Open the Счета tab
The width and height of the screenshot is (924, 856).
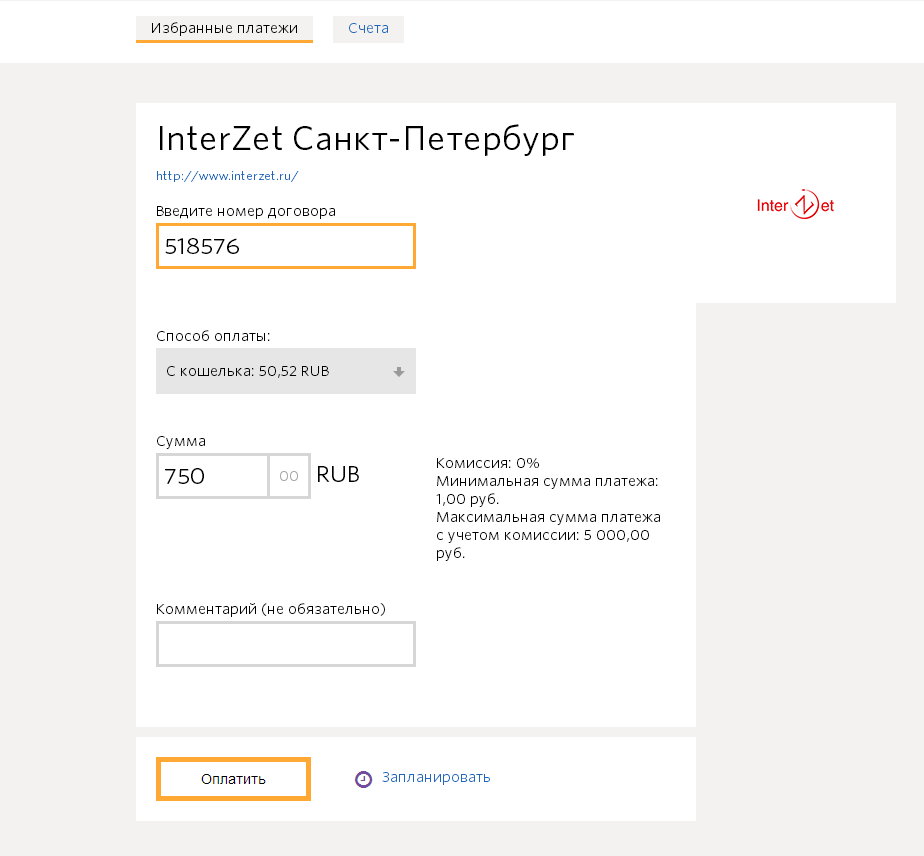pos(368,29)
